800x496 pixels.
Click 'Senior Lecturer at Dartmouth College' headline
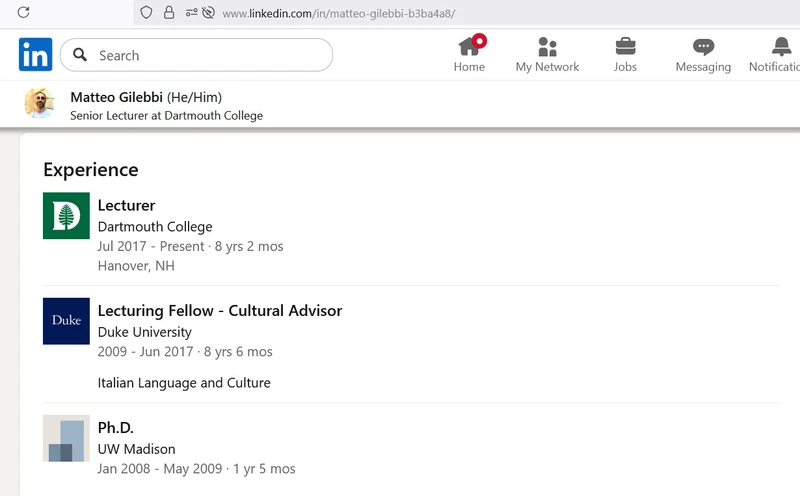point(166,116)
